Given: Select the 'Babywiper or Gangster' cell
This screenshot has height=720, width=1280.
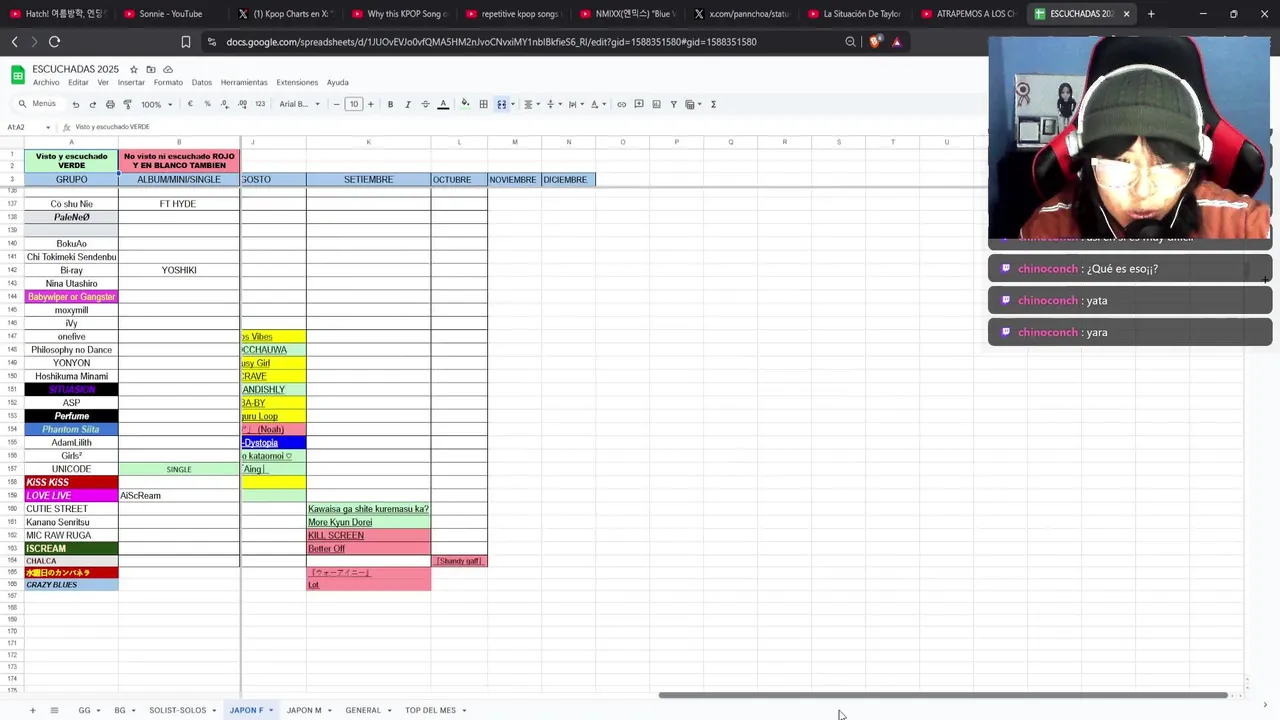Looking at the screenshot, I should [x=71, y=297].
